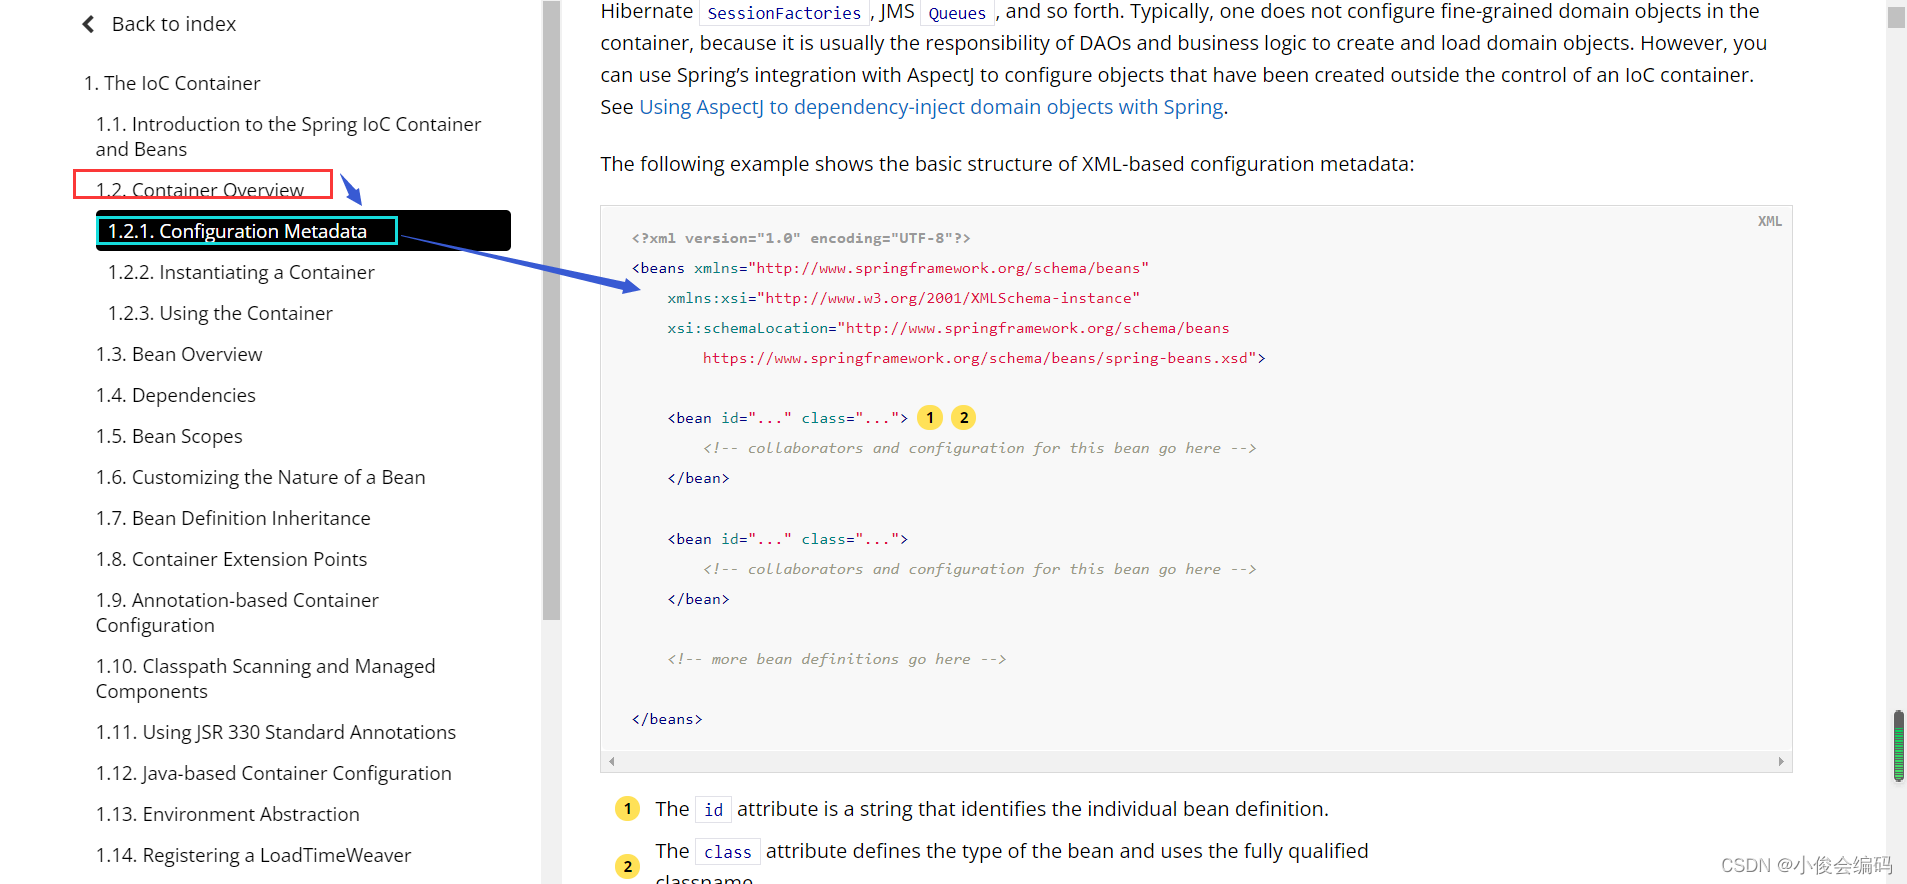Click the code block's left scroll arrow
Screen dimensions: 1907x884
click(612, 762)
